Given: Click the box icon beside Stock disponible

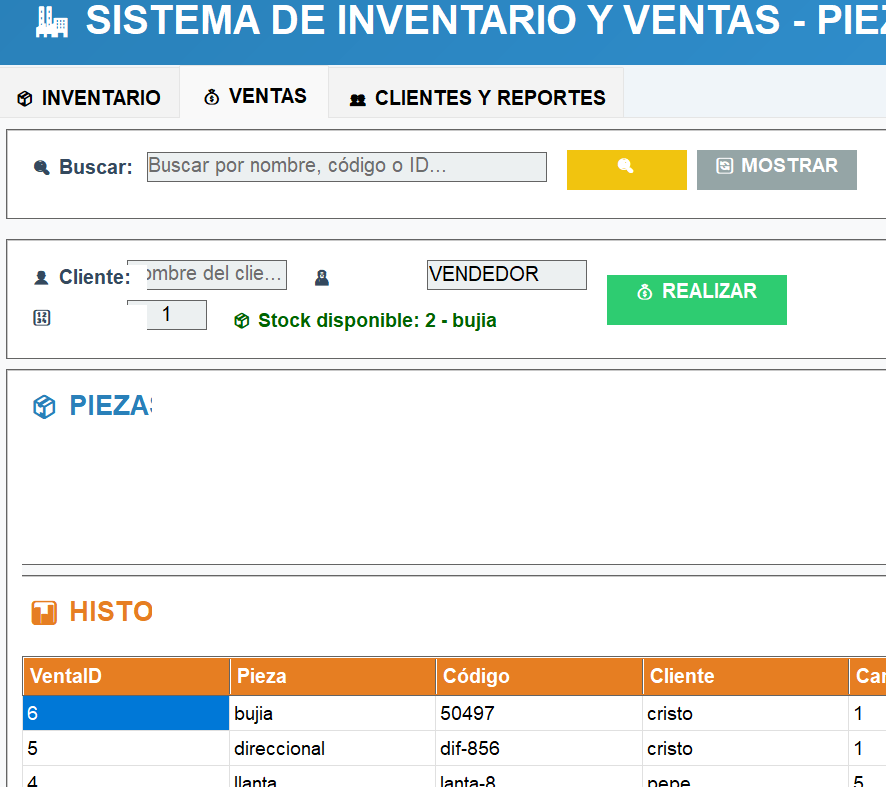Looking at the screenshot, I should pos(241,321).
